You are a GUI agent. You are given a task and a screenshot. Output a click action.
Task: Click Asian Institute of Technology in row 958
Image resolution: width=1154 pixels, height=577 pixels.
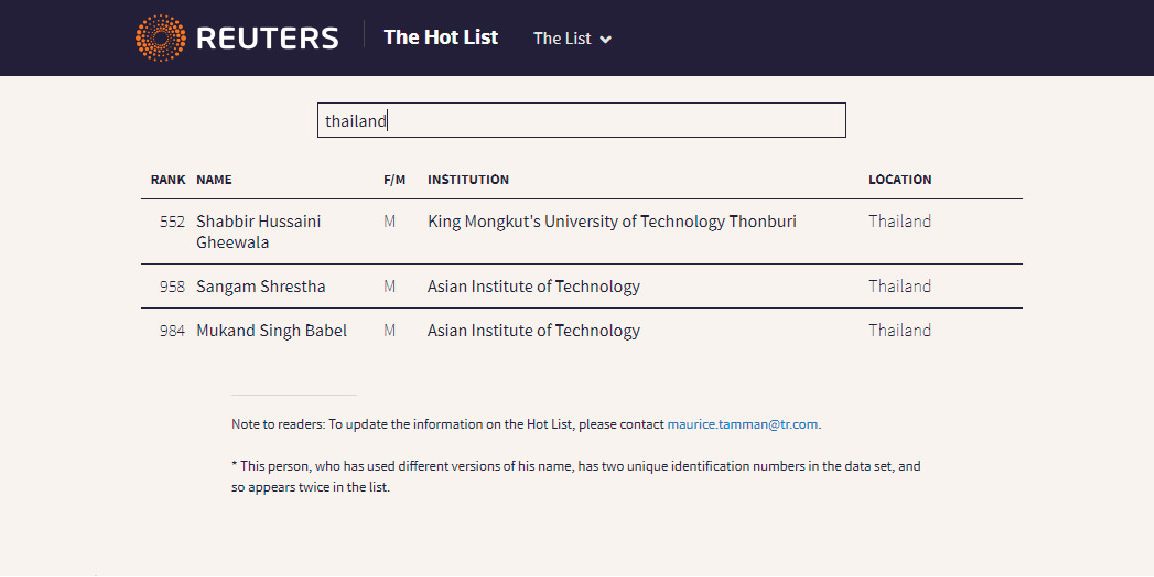point(533,287)
